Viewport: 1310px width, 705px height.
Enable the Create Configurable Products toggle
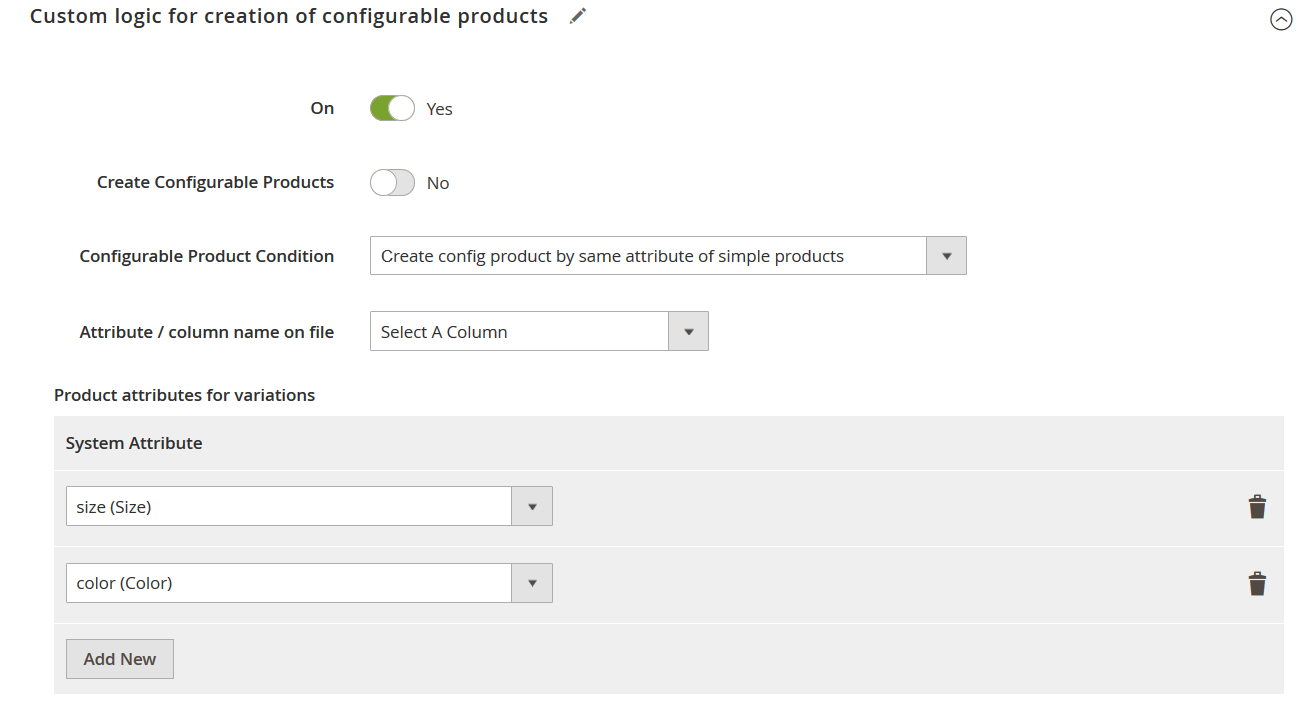click(392, 183)
